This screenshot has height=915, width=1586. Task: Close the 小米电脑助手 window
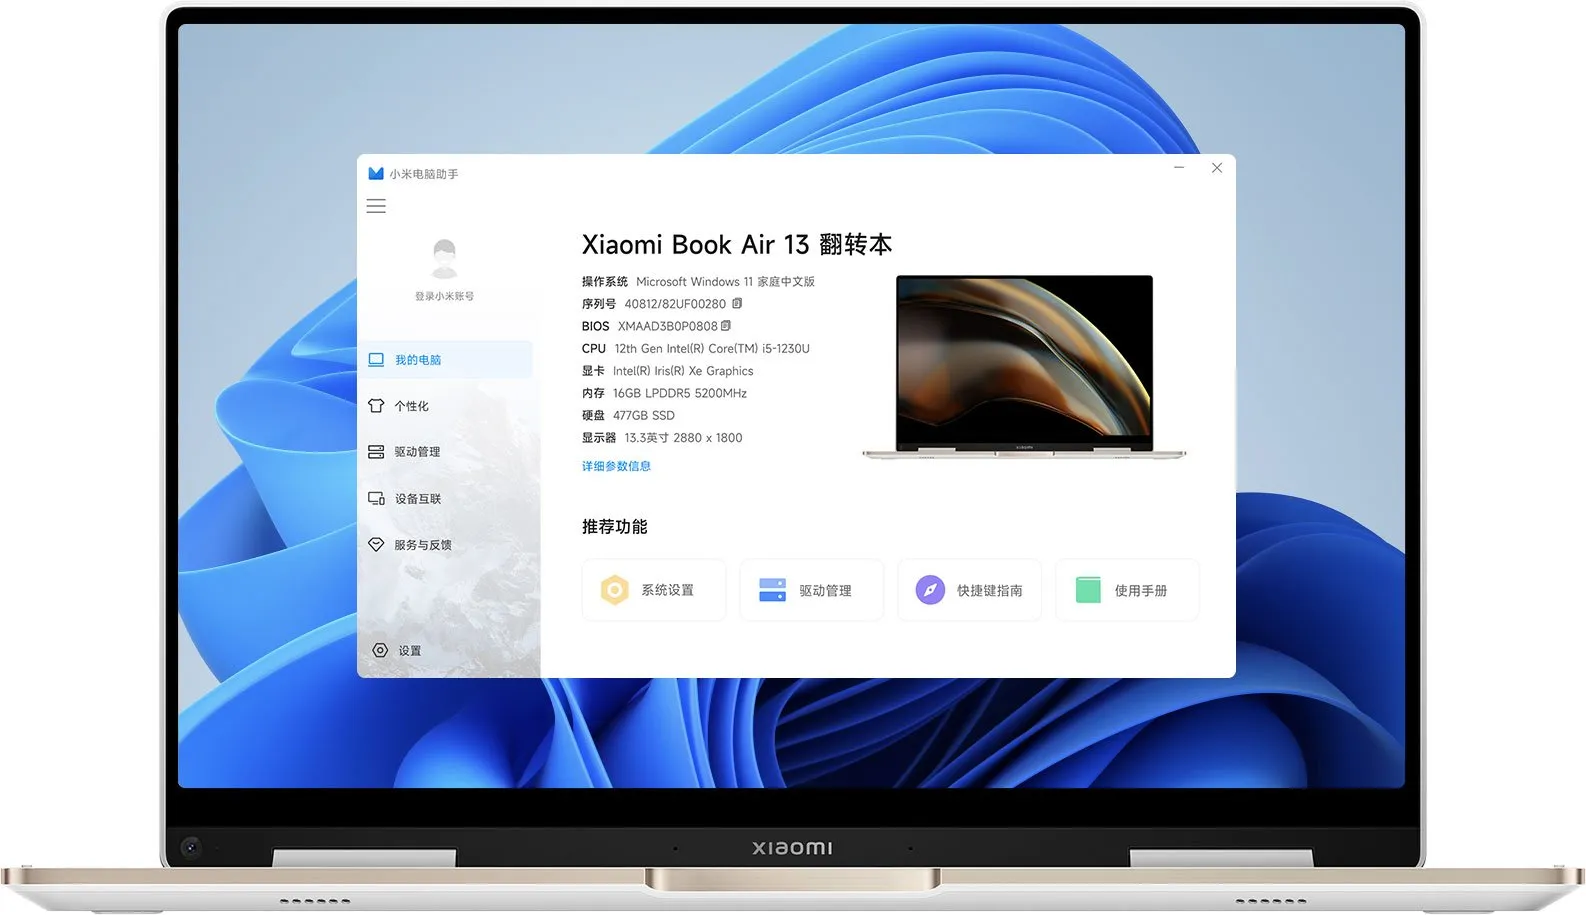click(1217, 168)
